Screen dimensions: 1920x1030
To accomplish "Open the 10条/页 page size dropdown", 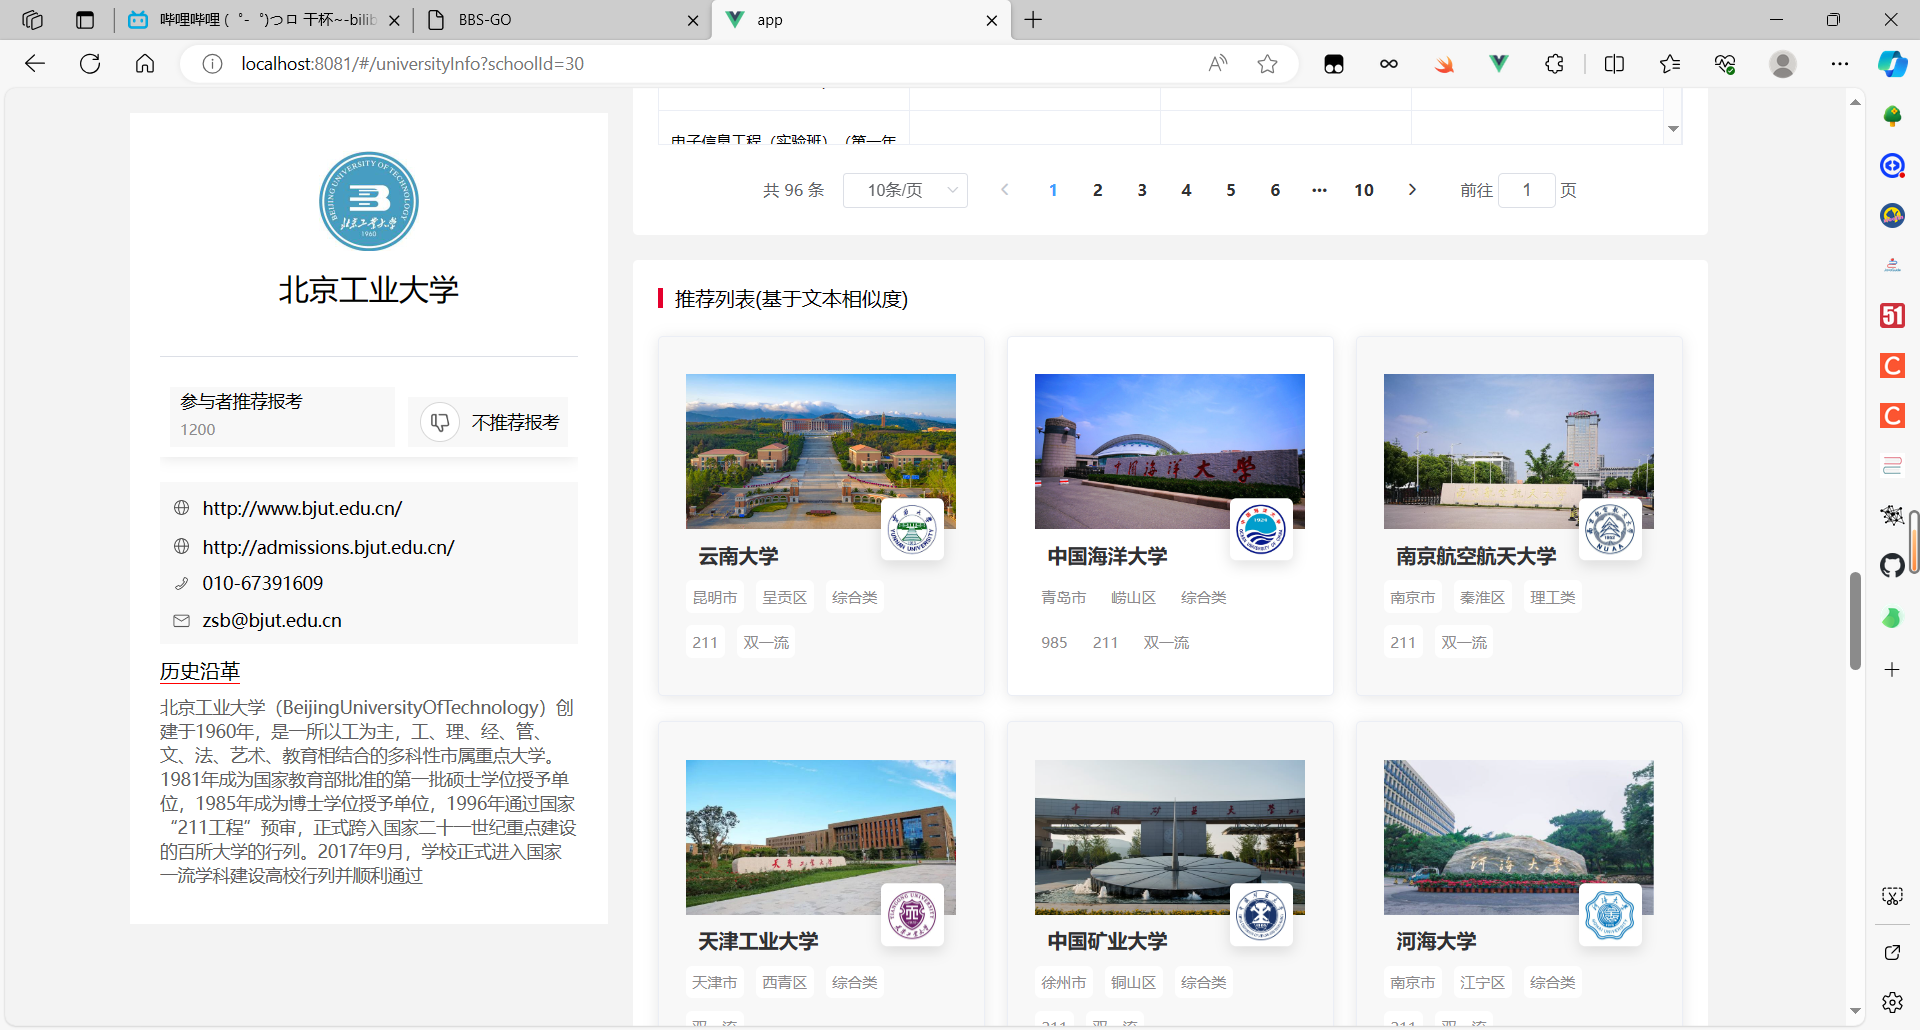I will click(905, 190).
